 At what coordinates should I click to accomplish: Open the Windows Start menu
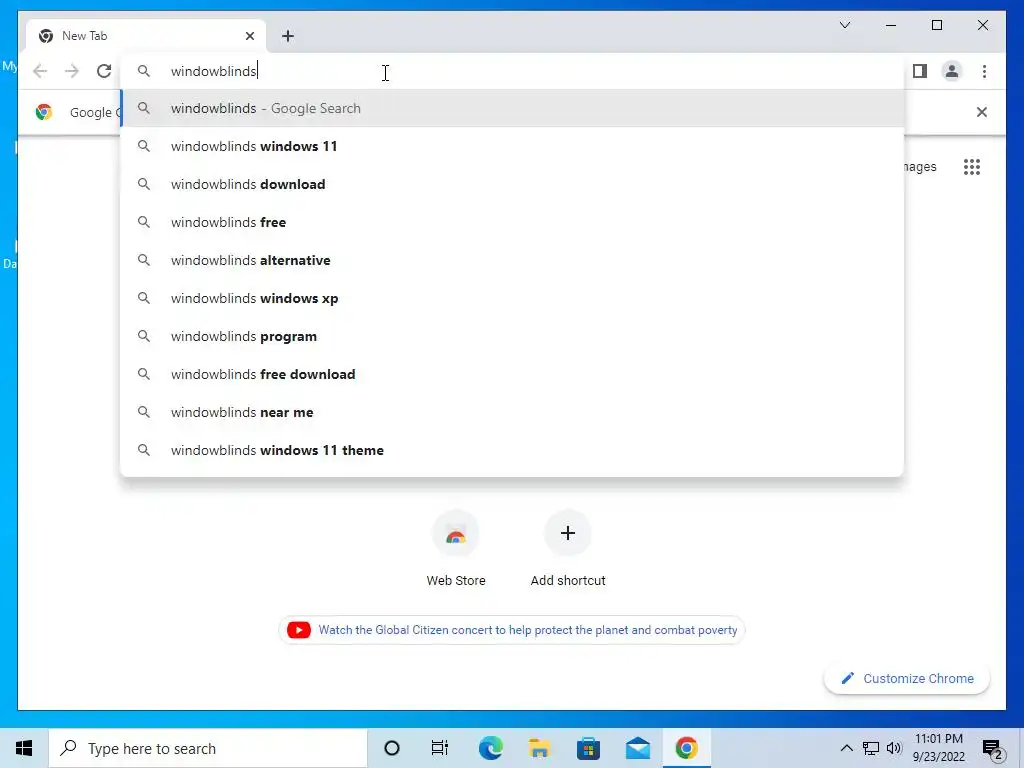coord(24,748)
